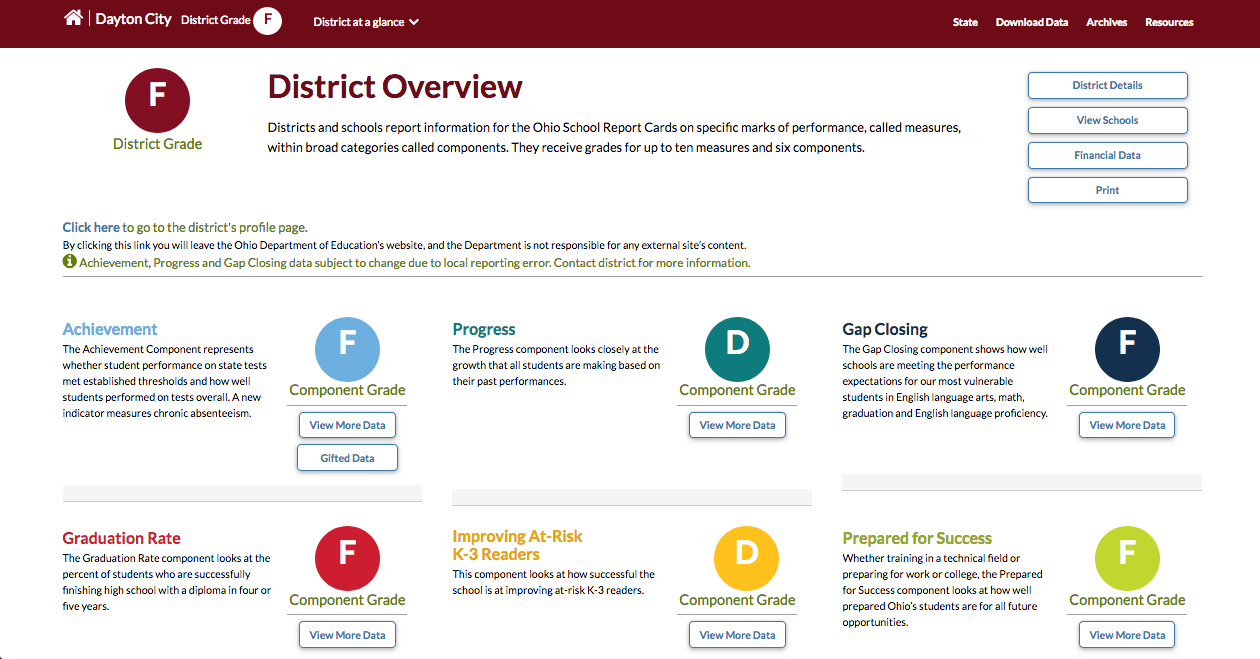This screenshot has height=659, width=1260.
Task: Click the header District Grade text
Action: pos(215,20)
